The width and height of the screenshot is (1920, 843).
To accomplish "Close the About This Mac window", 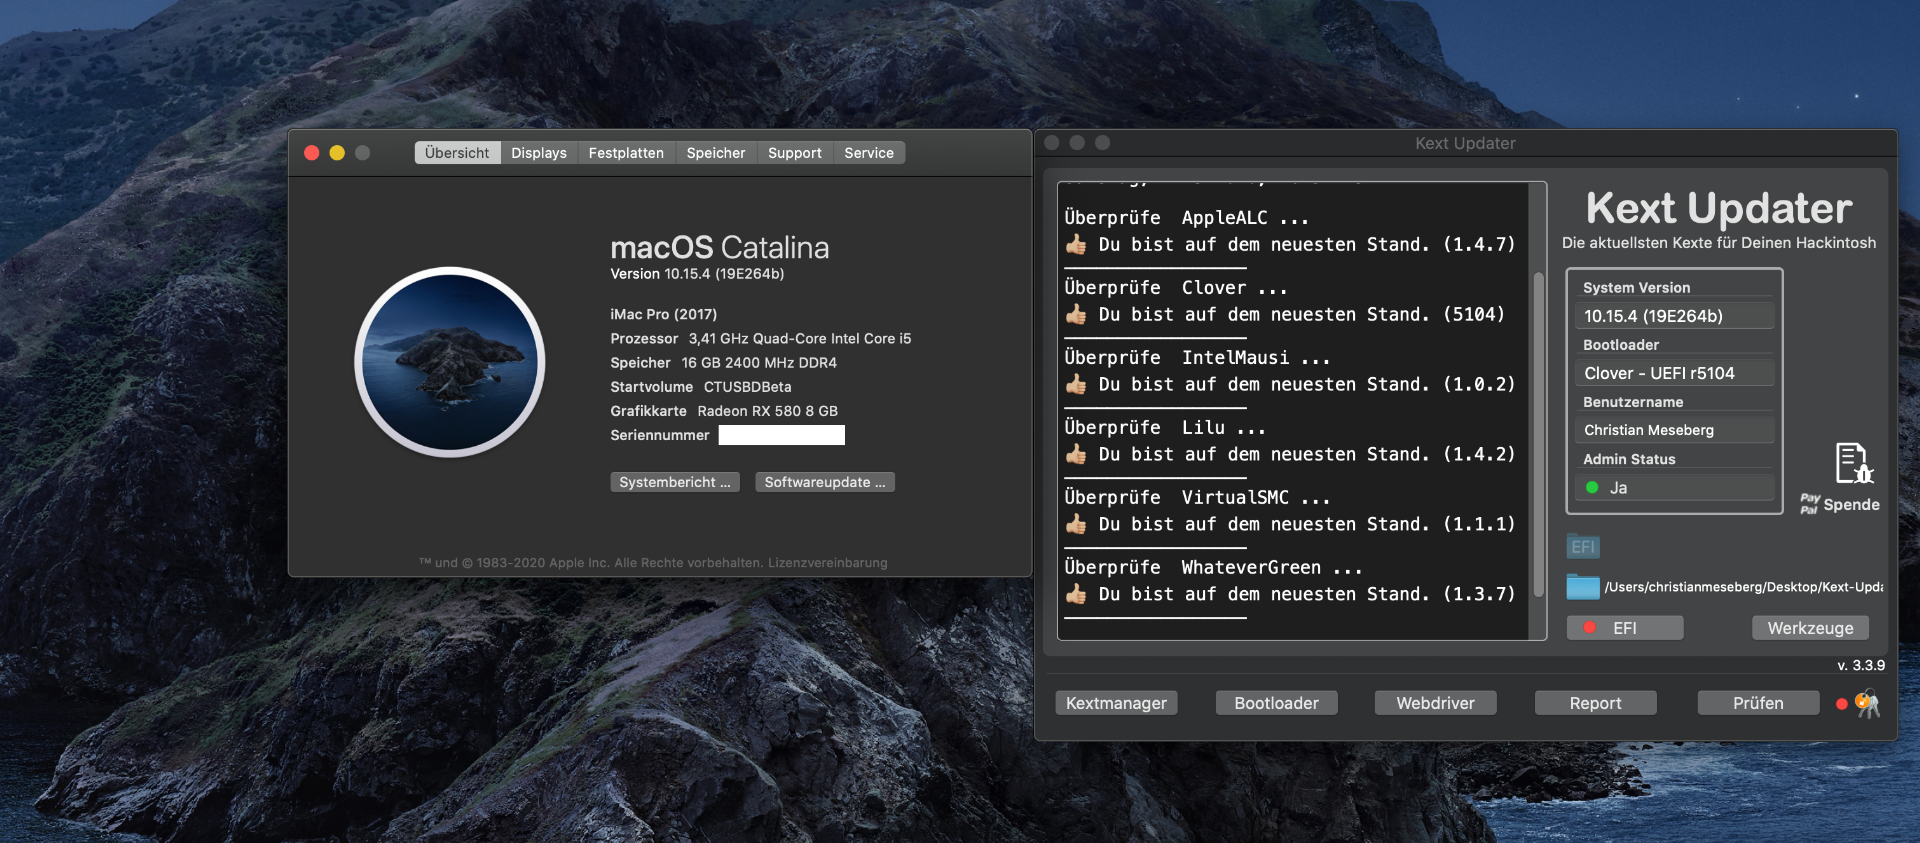I will click(x=312, y=153).
